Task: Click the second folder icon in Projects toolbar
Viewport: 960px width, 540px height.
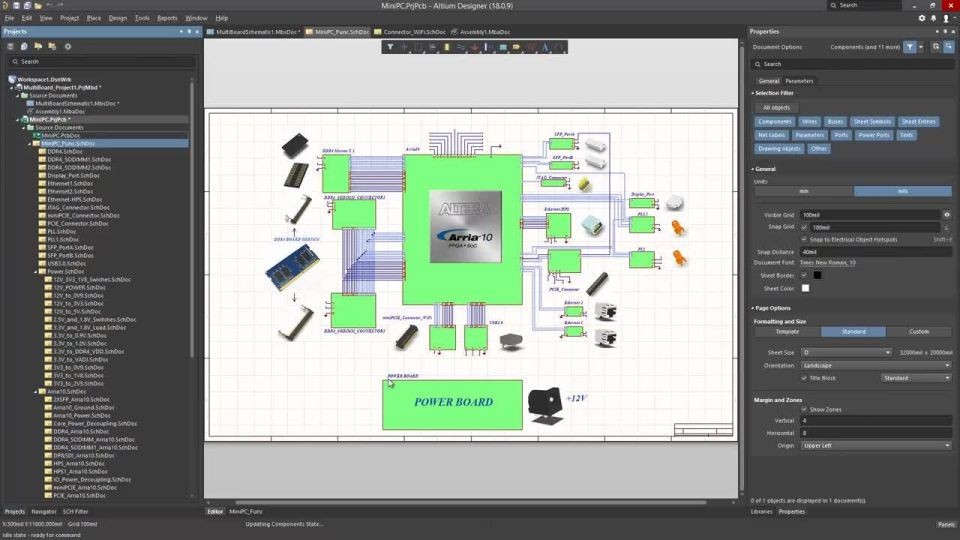Action: pos(52,47)
